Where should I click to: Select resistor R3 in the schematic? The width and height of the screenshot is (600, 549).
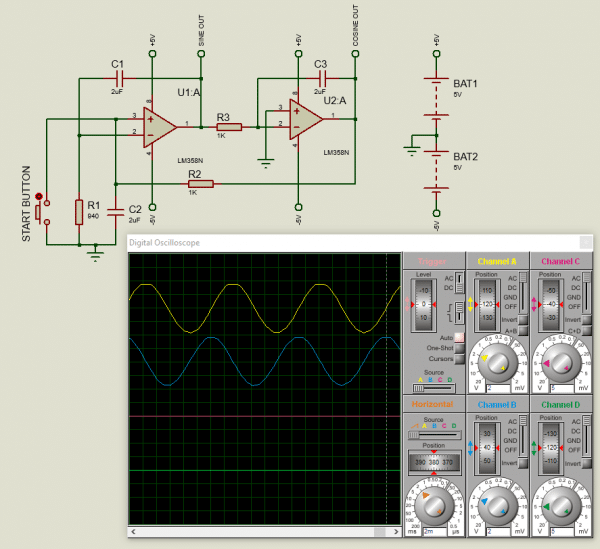(229, 127)
